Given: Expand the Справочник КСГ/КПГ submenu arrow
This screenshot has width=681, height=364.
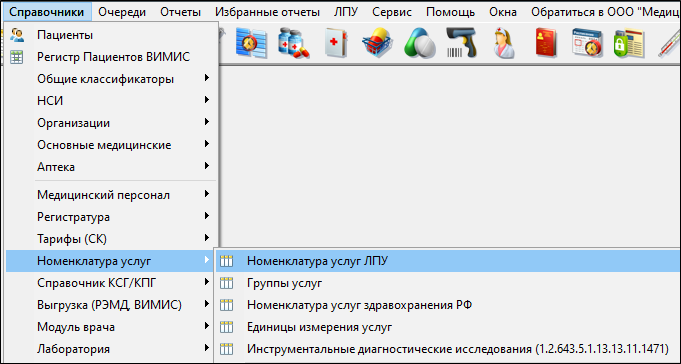Looking at the screenshot, I should (207, 282).
